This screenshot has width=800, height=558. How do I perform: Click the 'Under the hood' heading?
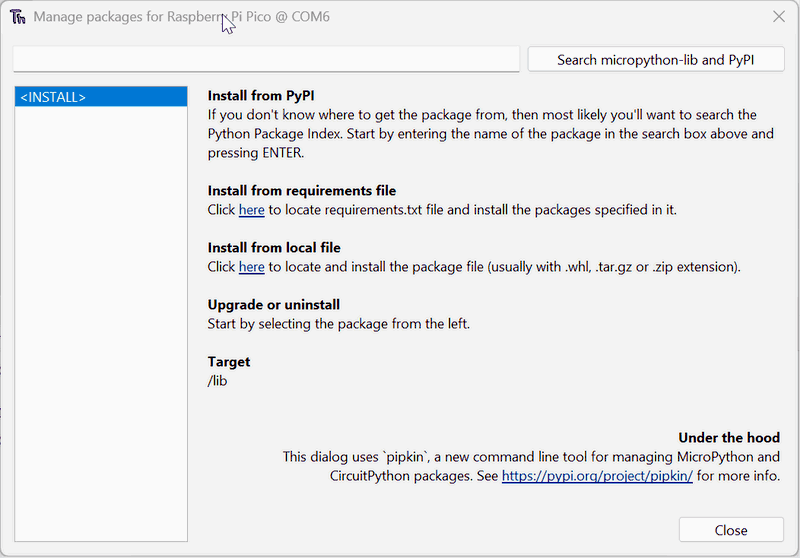click(x=729, y=438)
